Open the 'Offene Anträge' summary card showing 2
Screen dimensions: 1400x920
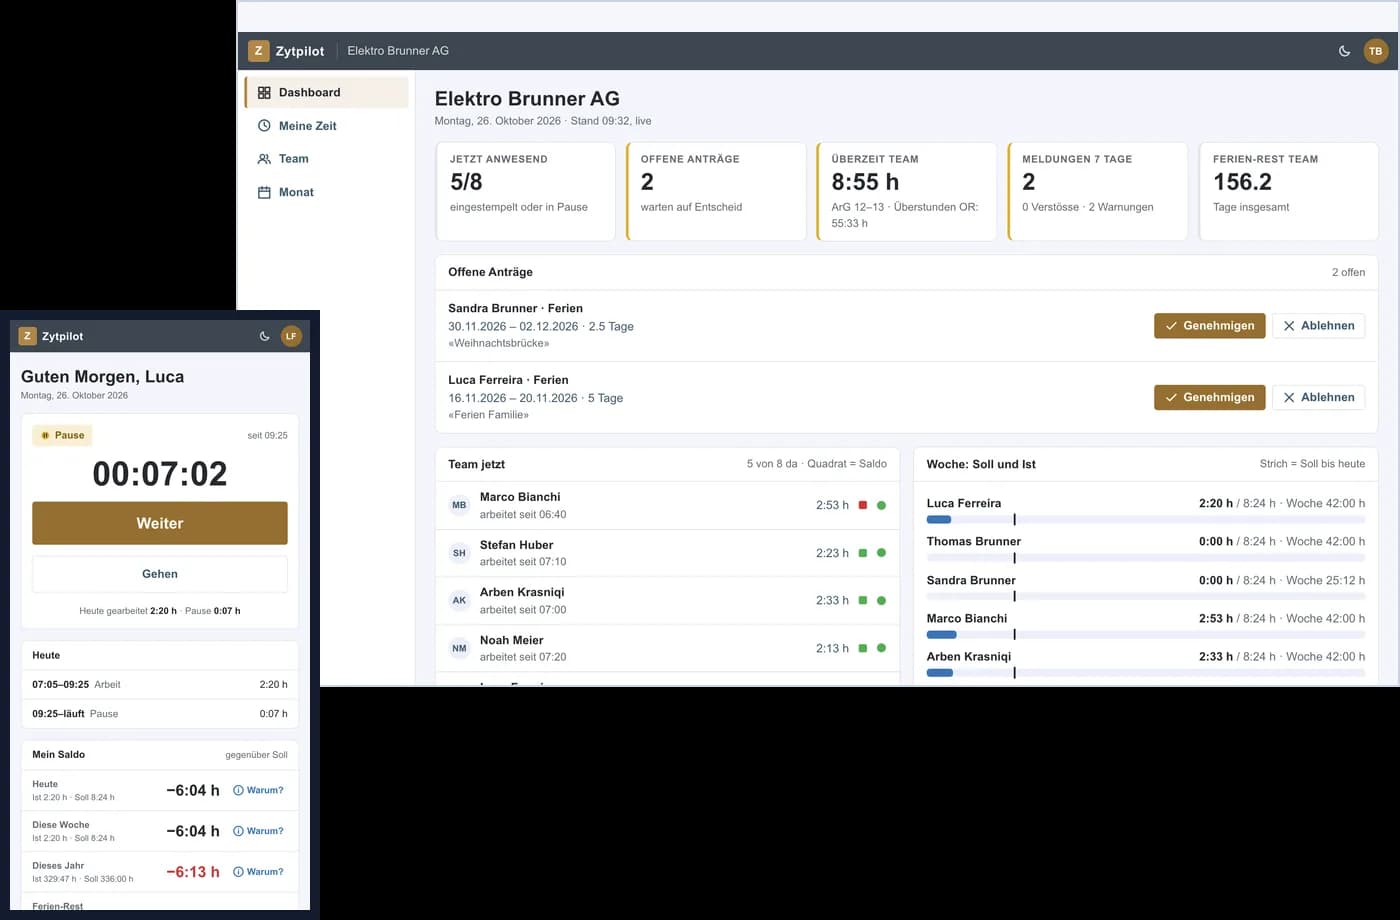pos(716,192)
